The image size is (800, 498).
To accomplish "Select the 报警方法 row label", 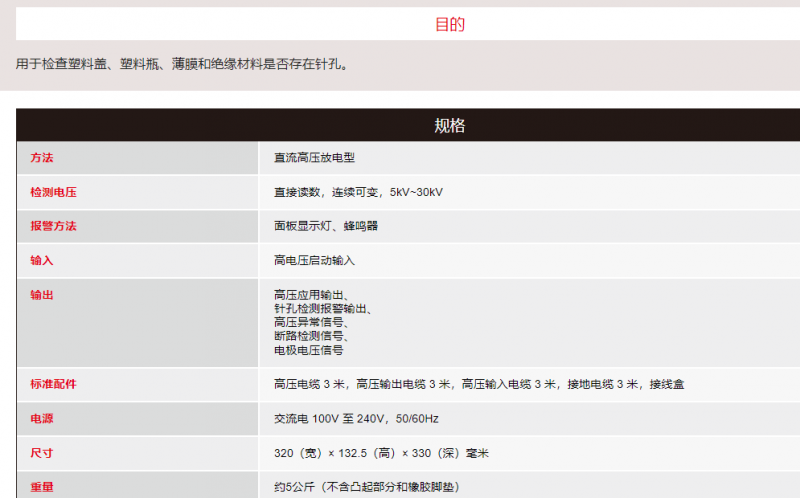I will point(54,226).
